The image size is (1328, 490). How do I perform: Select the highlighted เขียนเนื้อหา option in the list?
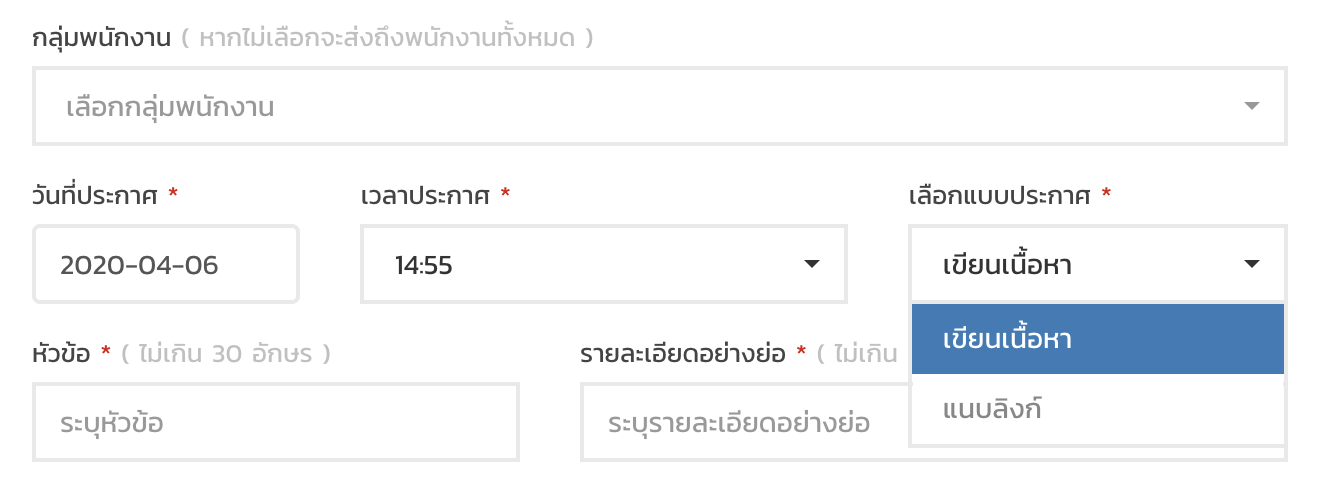(x=1098, y=339)
